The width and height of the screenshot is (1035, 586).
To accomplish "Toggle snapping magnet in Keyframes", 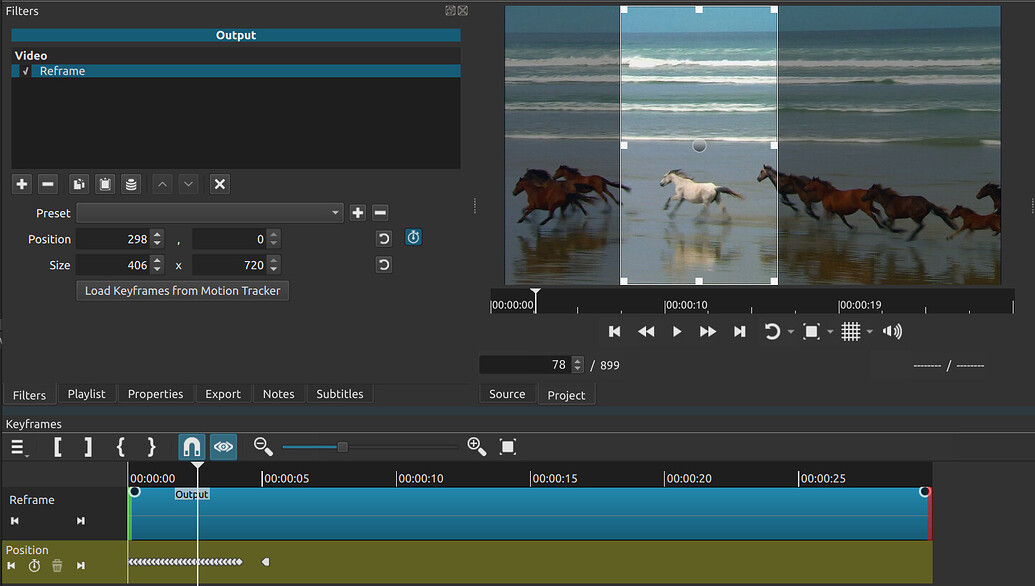I will click(x=191, y=447).
